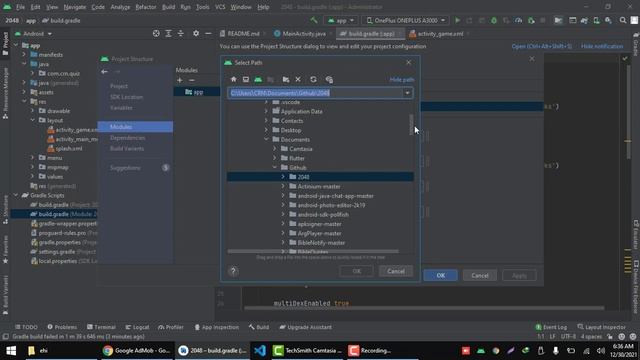
Task: Expand all icon in Project panel header
Action: coord(168,33)
